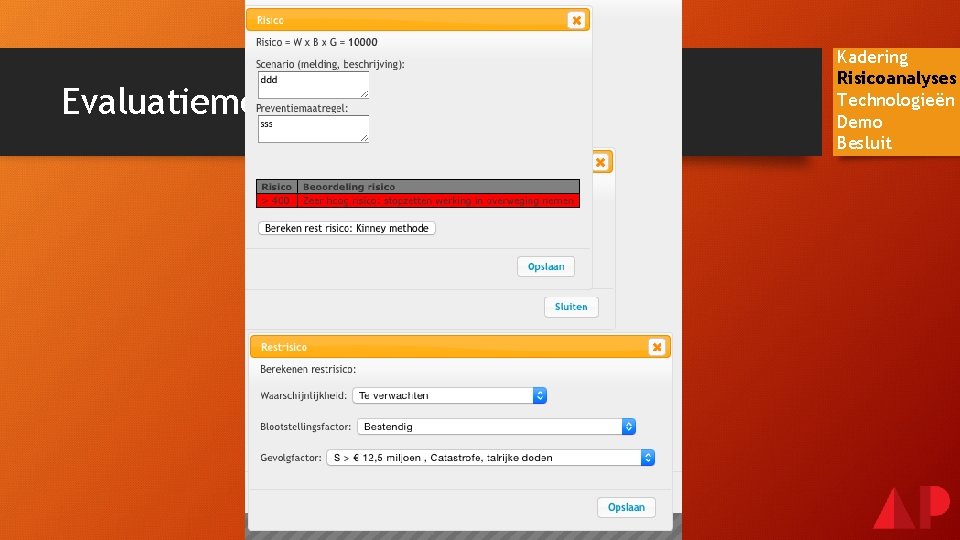Screen dimensions: 960x540
Task: Click the 'Beoordeling risico' table header
Action: [438, 187]
